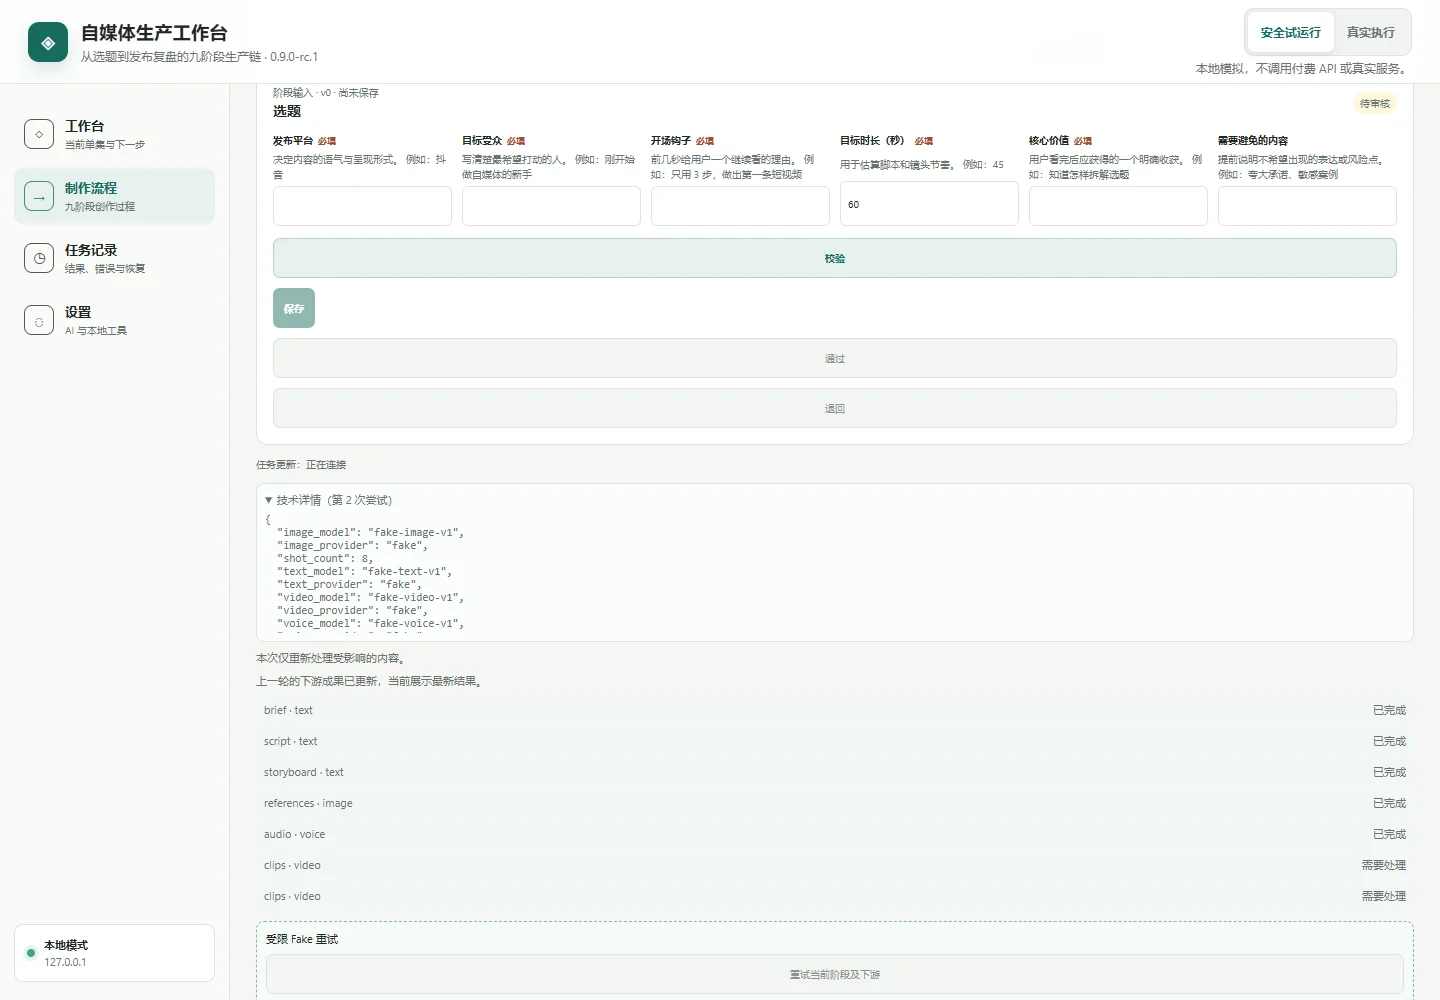Open 任务记录 navigation item
The width and height of the screenshot is (1440, 1000).
(115, 258)
